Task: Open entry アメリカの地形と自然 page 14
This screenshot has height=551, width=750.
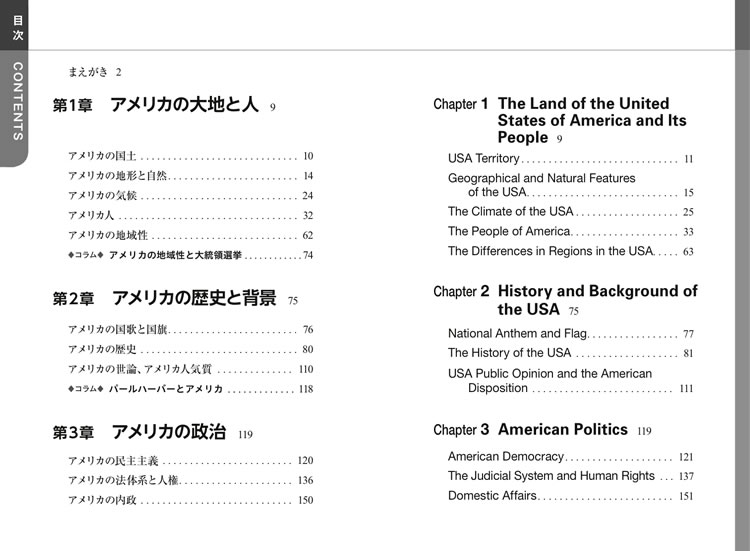Action: (x=190, y=176)
